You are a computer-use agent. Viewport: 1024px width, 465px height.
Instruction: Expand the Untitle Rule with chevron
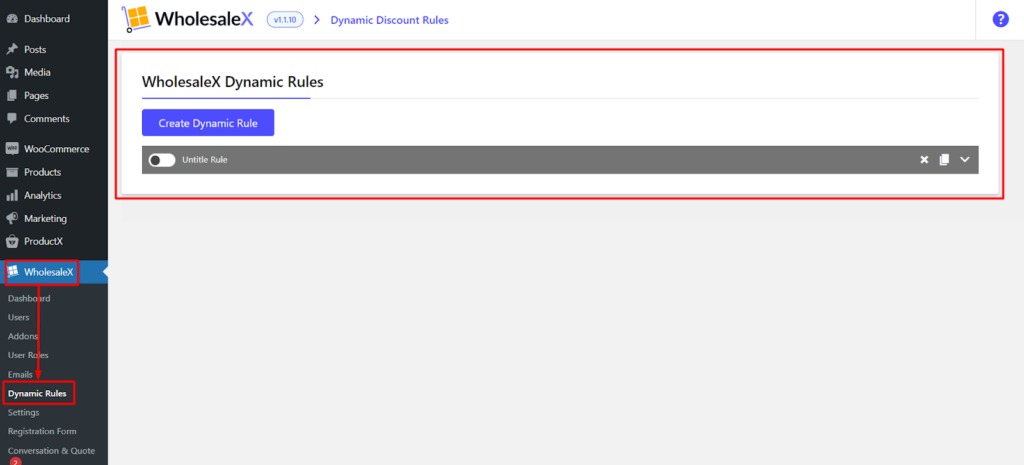pyautogui.click(x=965, y=159)
